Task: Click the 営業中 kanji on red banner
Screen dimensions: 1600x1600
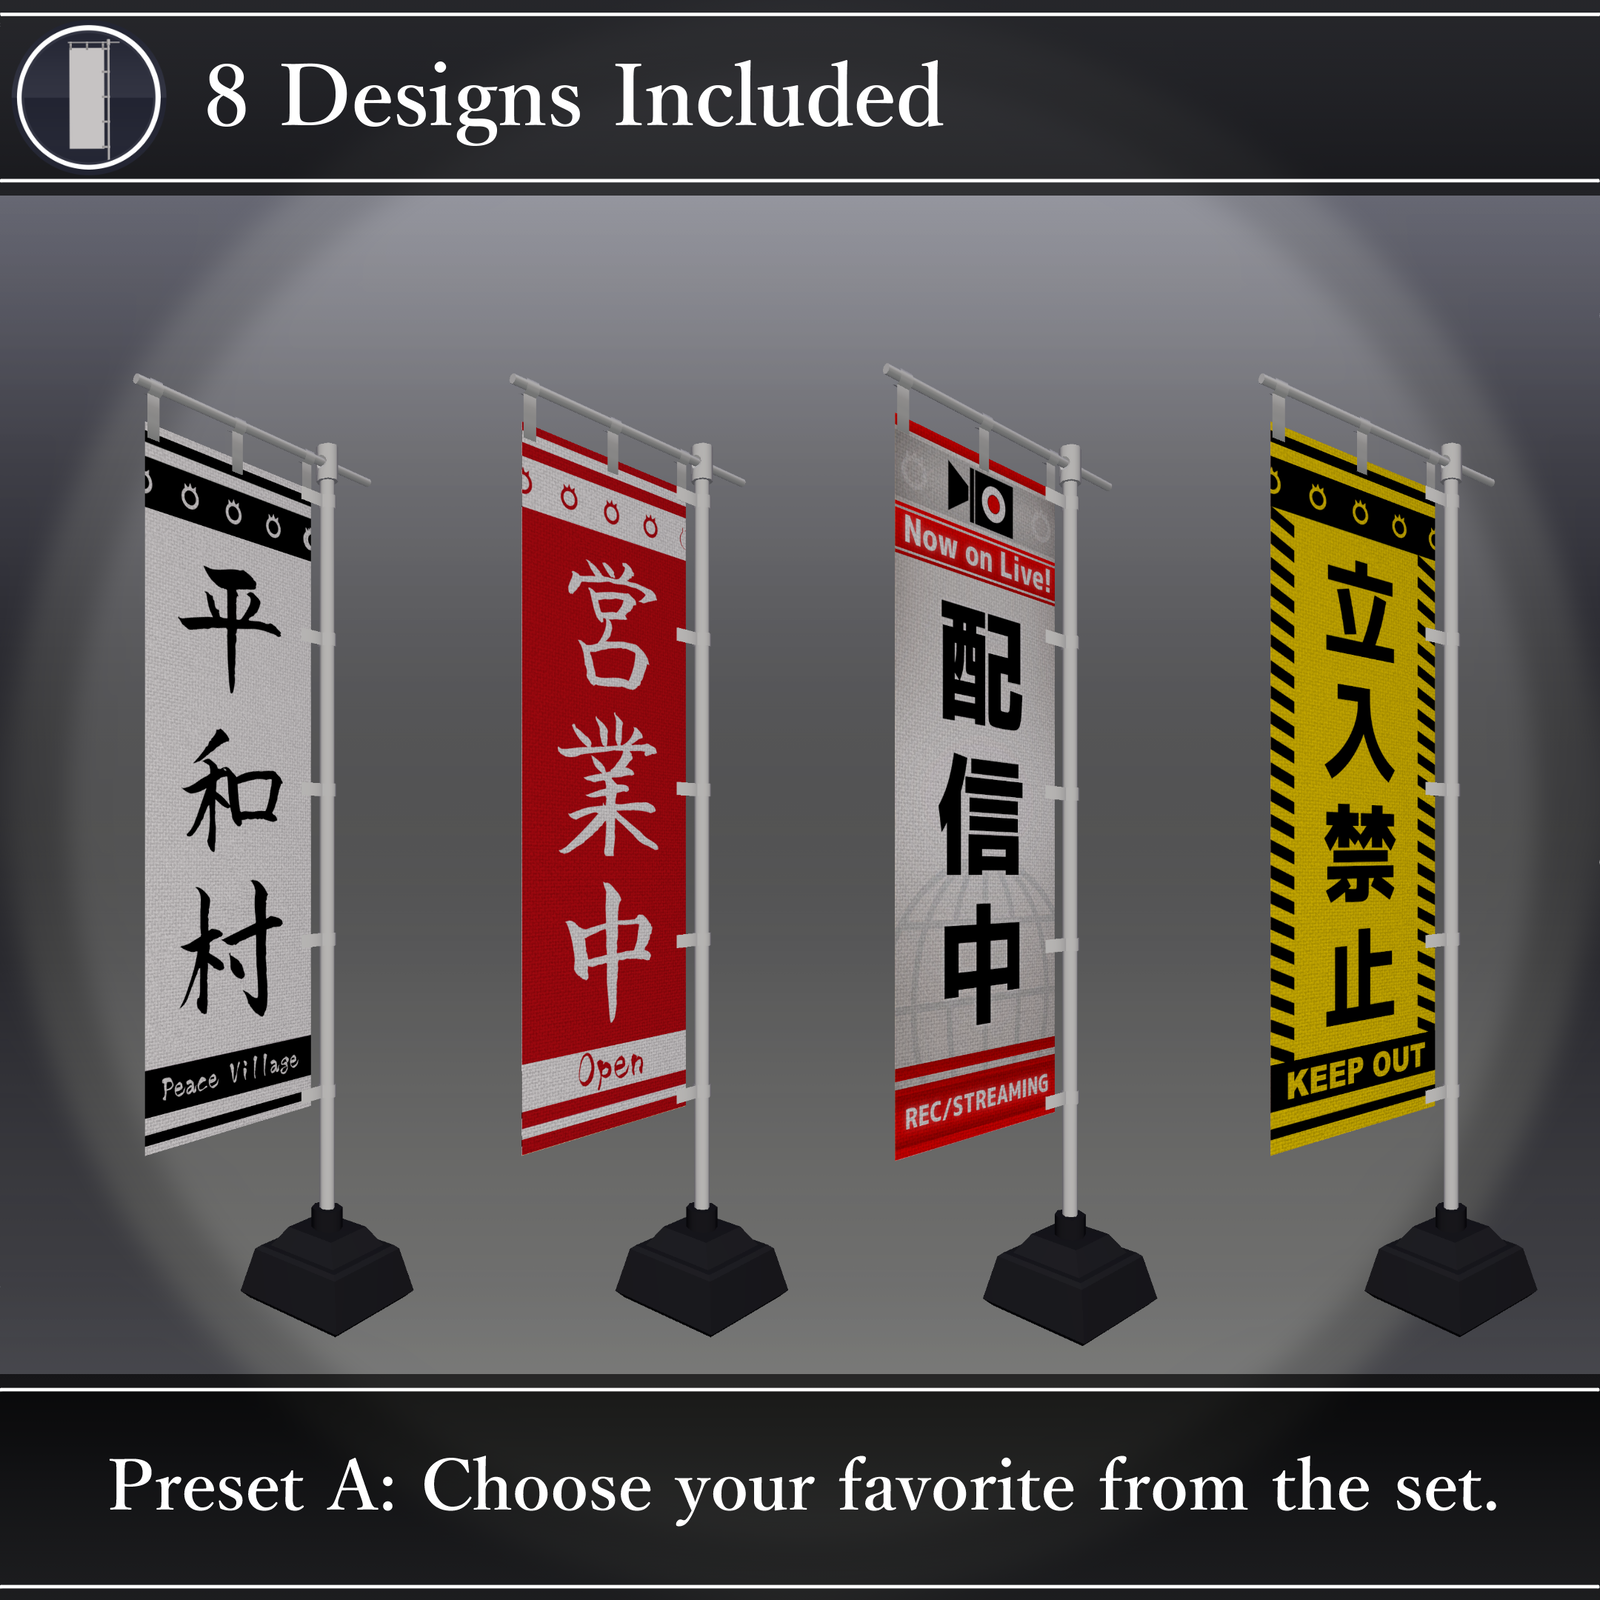Action: click(x=608, y=790)
